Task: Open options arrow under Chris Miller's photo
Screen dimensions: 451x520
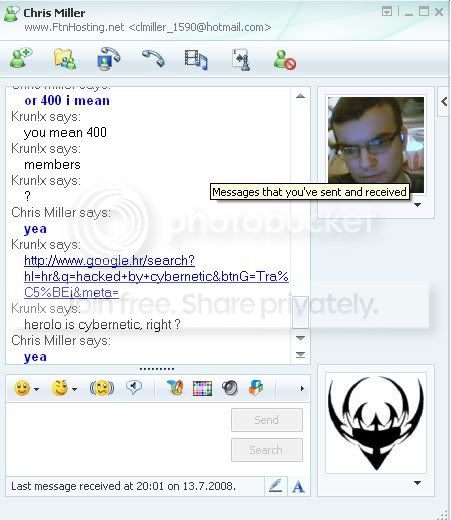Action: (417, 205)
